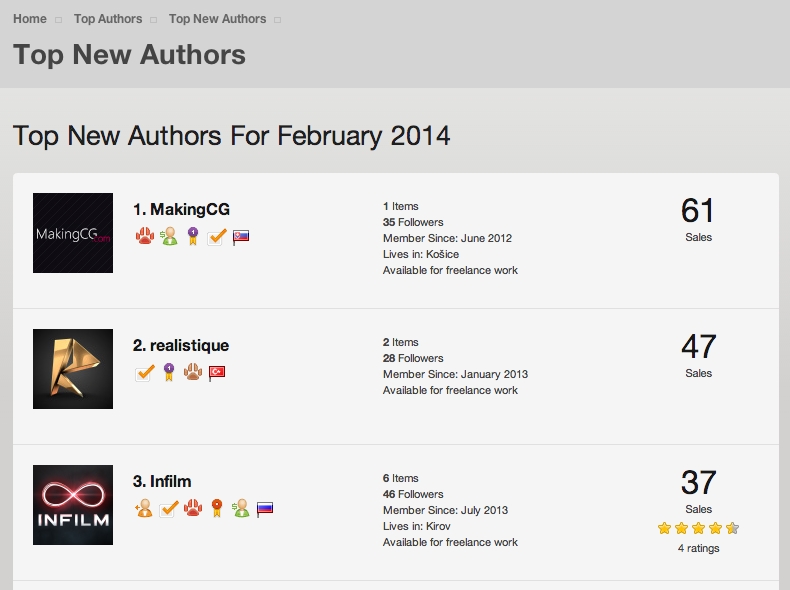Click Infilm's green dollar user badge
This screenshot has height=590, width=790.
click(x=241, y=508)
